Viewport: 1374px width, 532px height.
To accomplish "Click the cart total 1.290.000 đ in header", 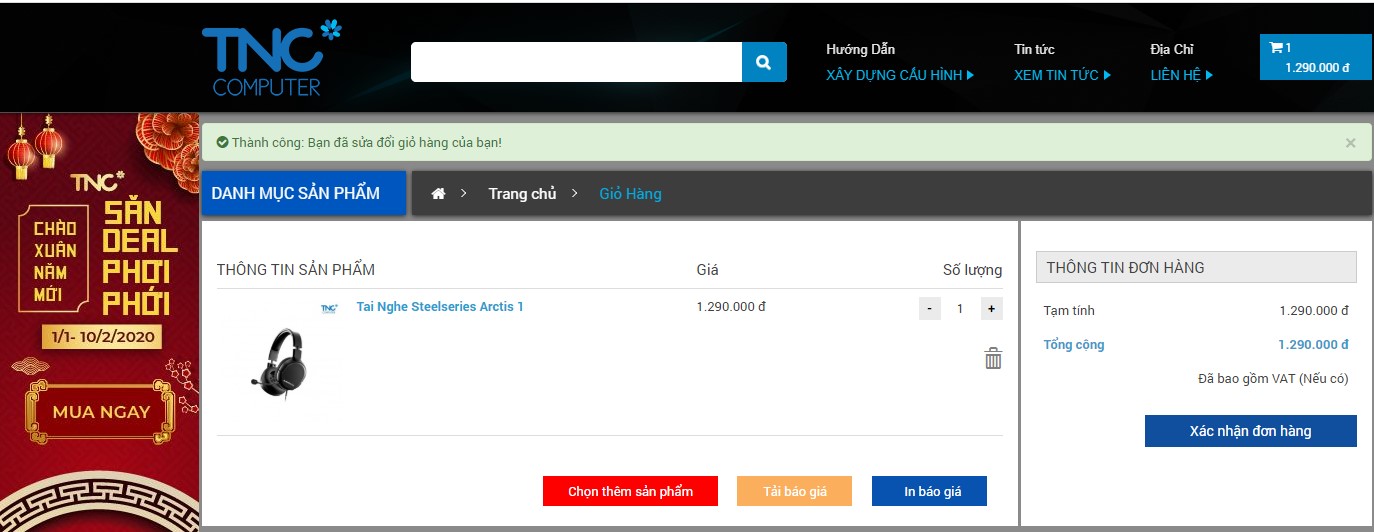I will click(1317, 68).
